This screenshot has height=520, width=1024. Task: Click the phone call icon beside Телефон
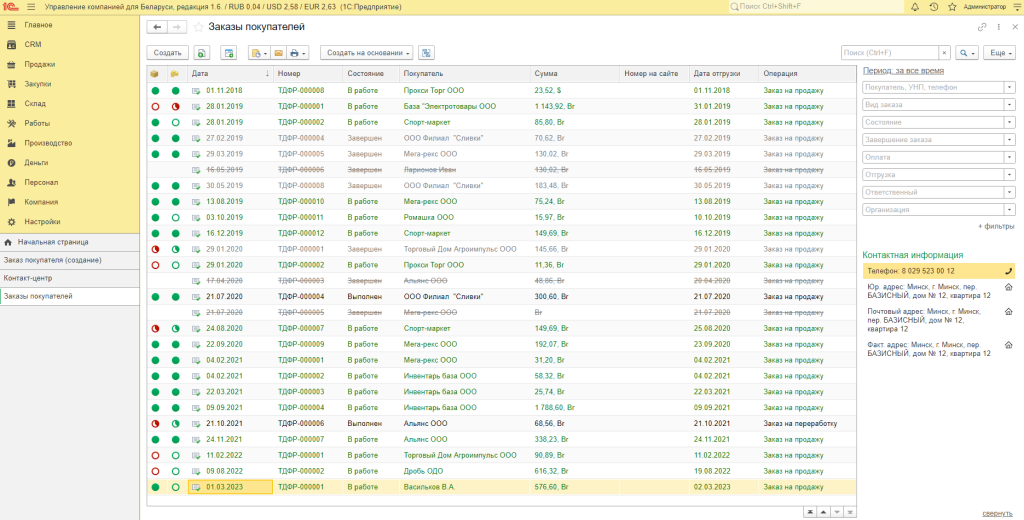[x=1008, y=271]
